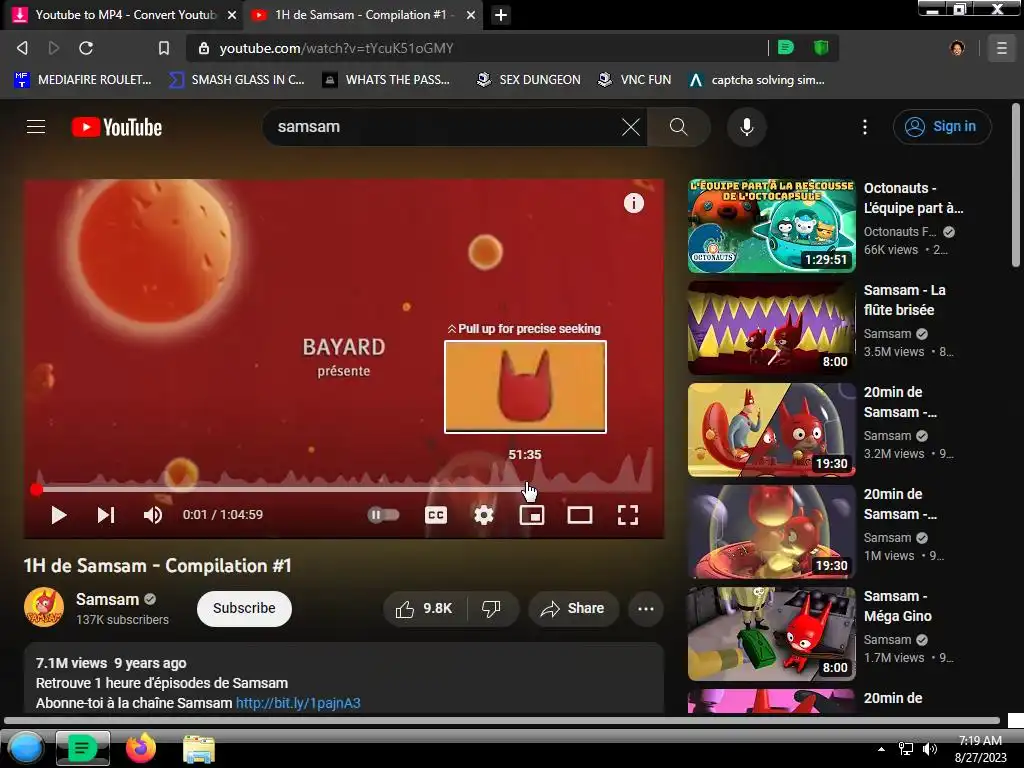Launch Firefox from the taskbar
1024x768 pixels.
[140, 748]
